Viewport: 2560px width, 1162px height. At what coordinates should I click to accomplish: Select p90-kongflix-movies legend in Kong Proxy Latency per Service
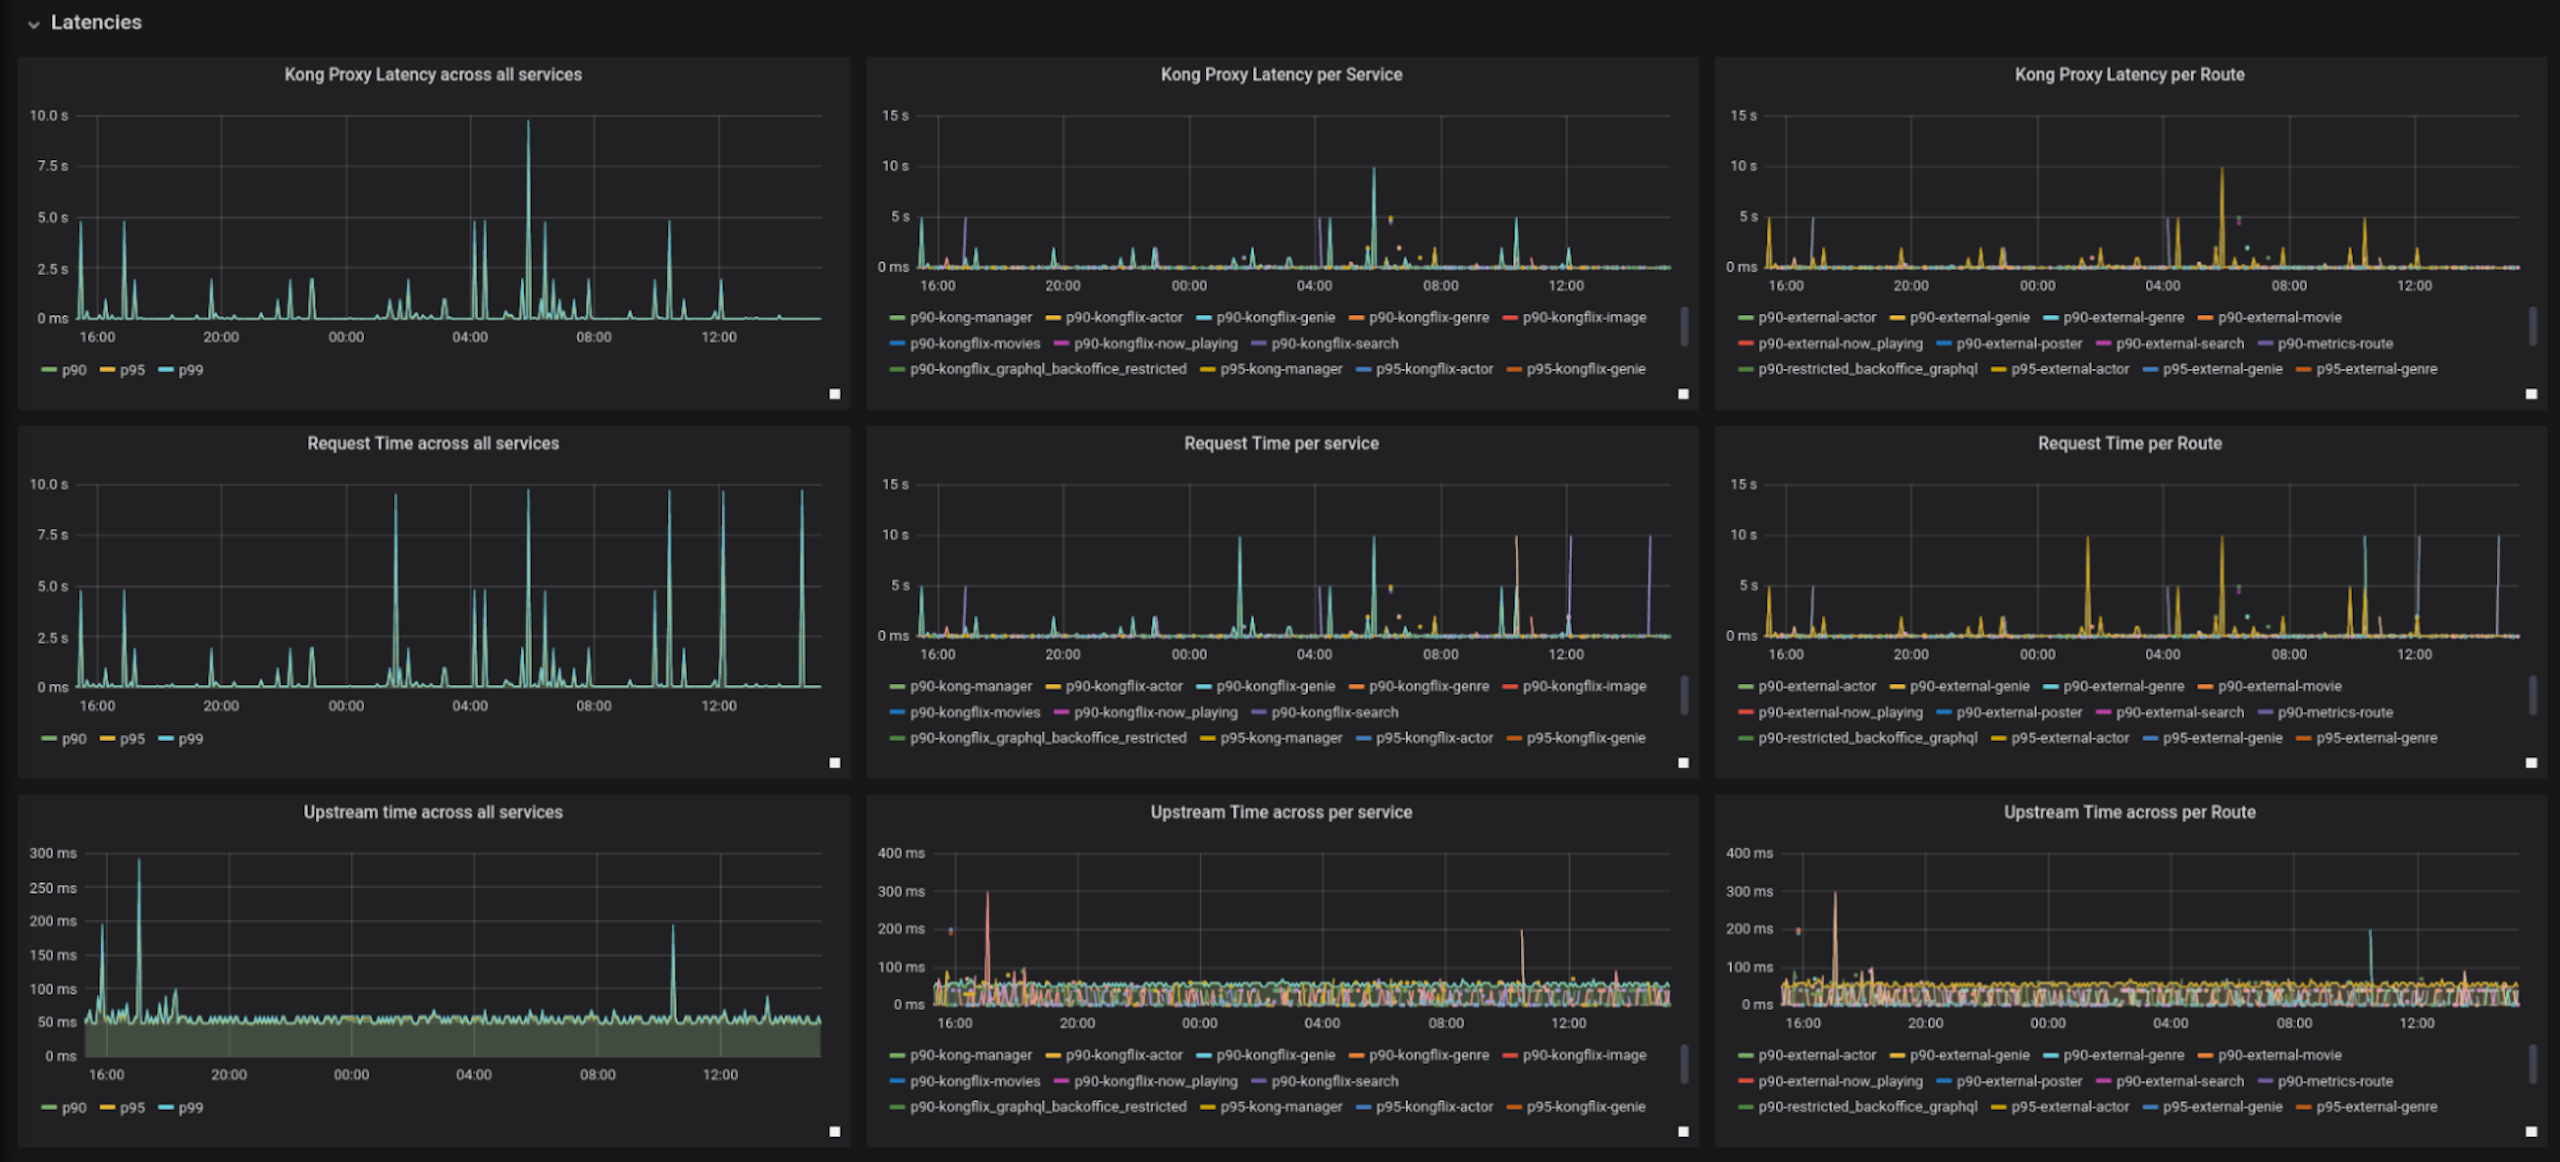(974, 344)
